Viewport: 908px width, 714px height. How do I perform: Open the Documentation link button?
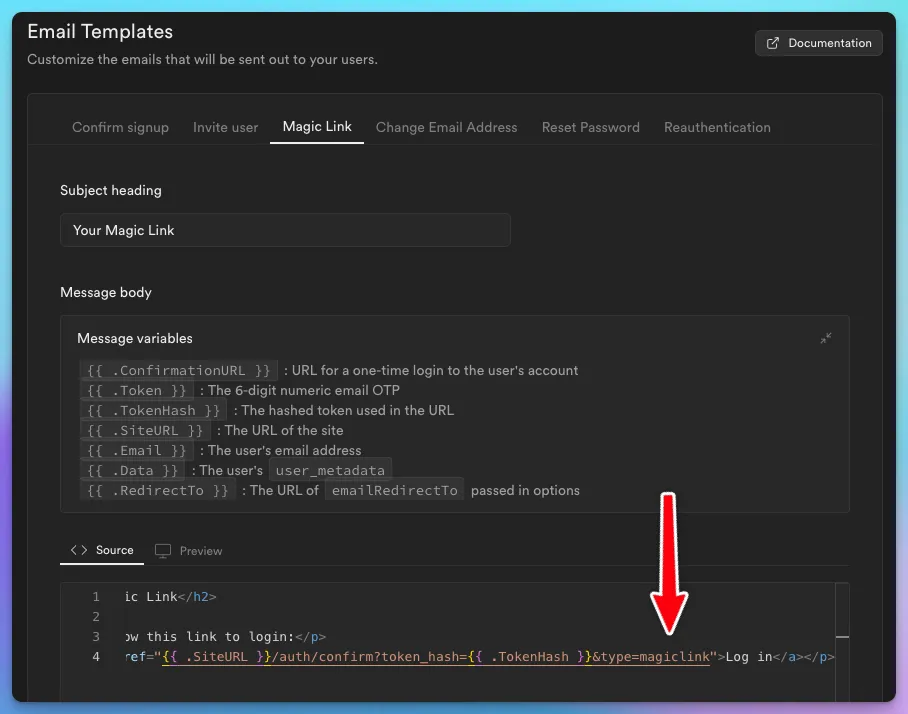(818, 43)
